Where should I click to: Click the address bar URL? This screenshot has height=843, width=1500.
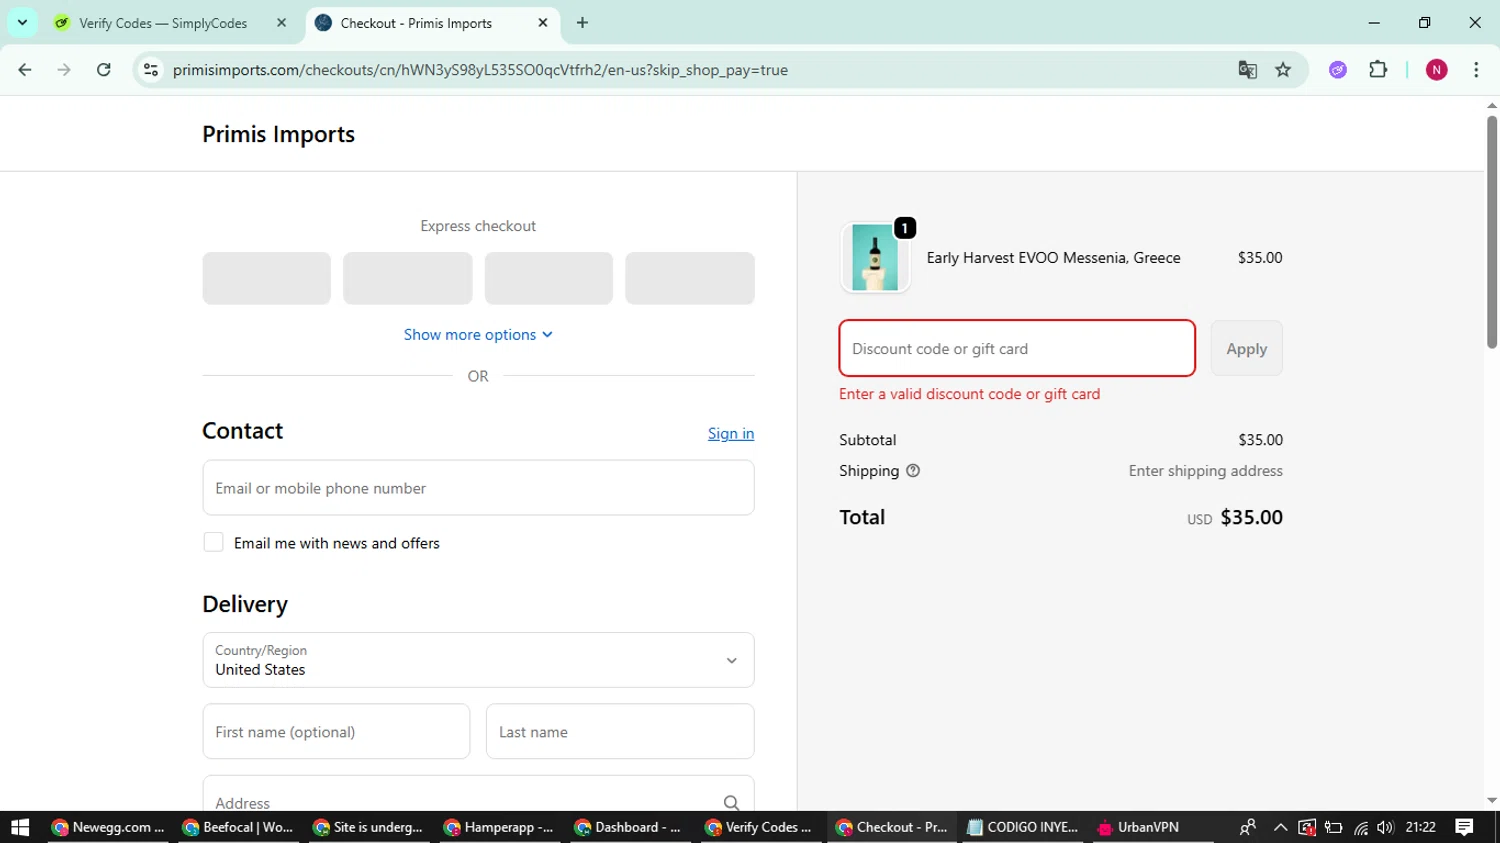coord(480,70)
